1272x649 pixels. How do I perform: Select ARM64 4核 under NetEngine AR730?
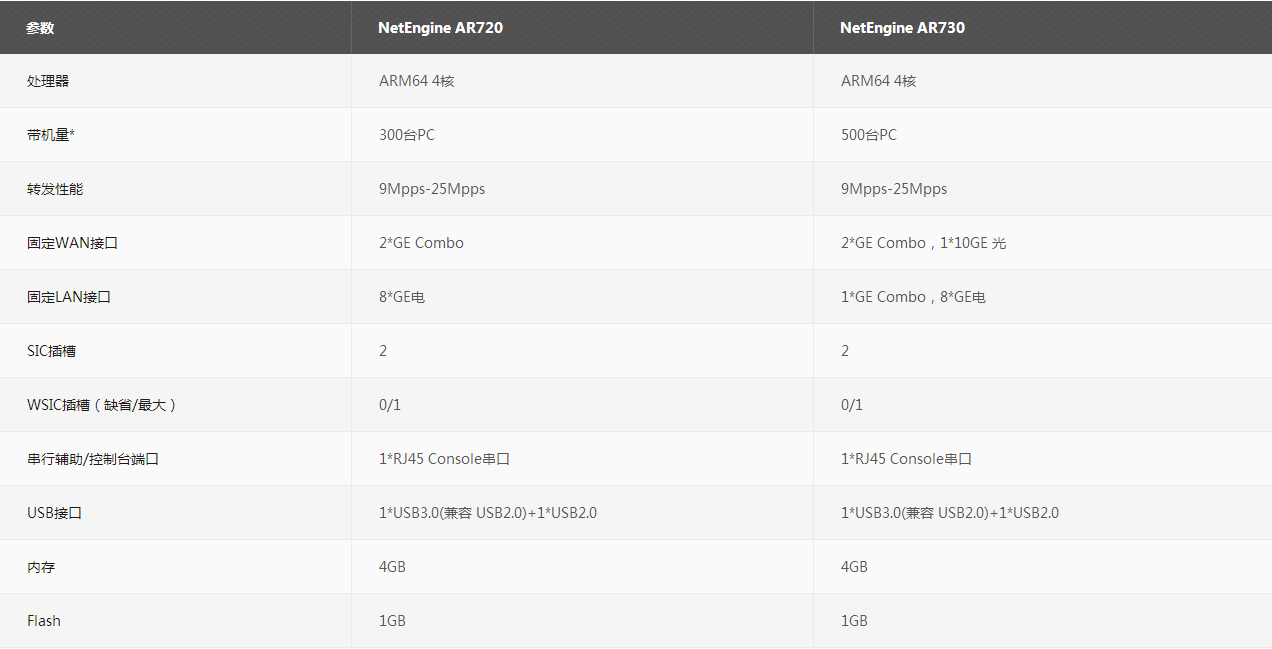pos(878,81)
